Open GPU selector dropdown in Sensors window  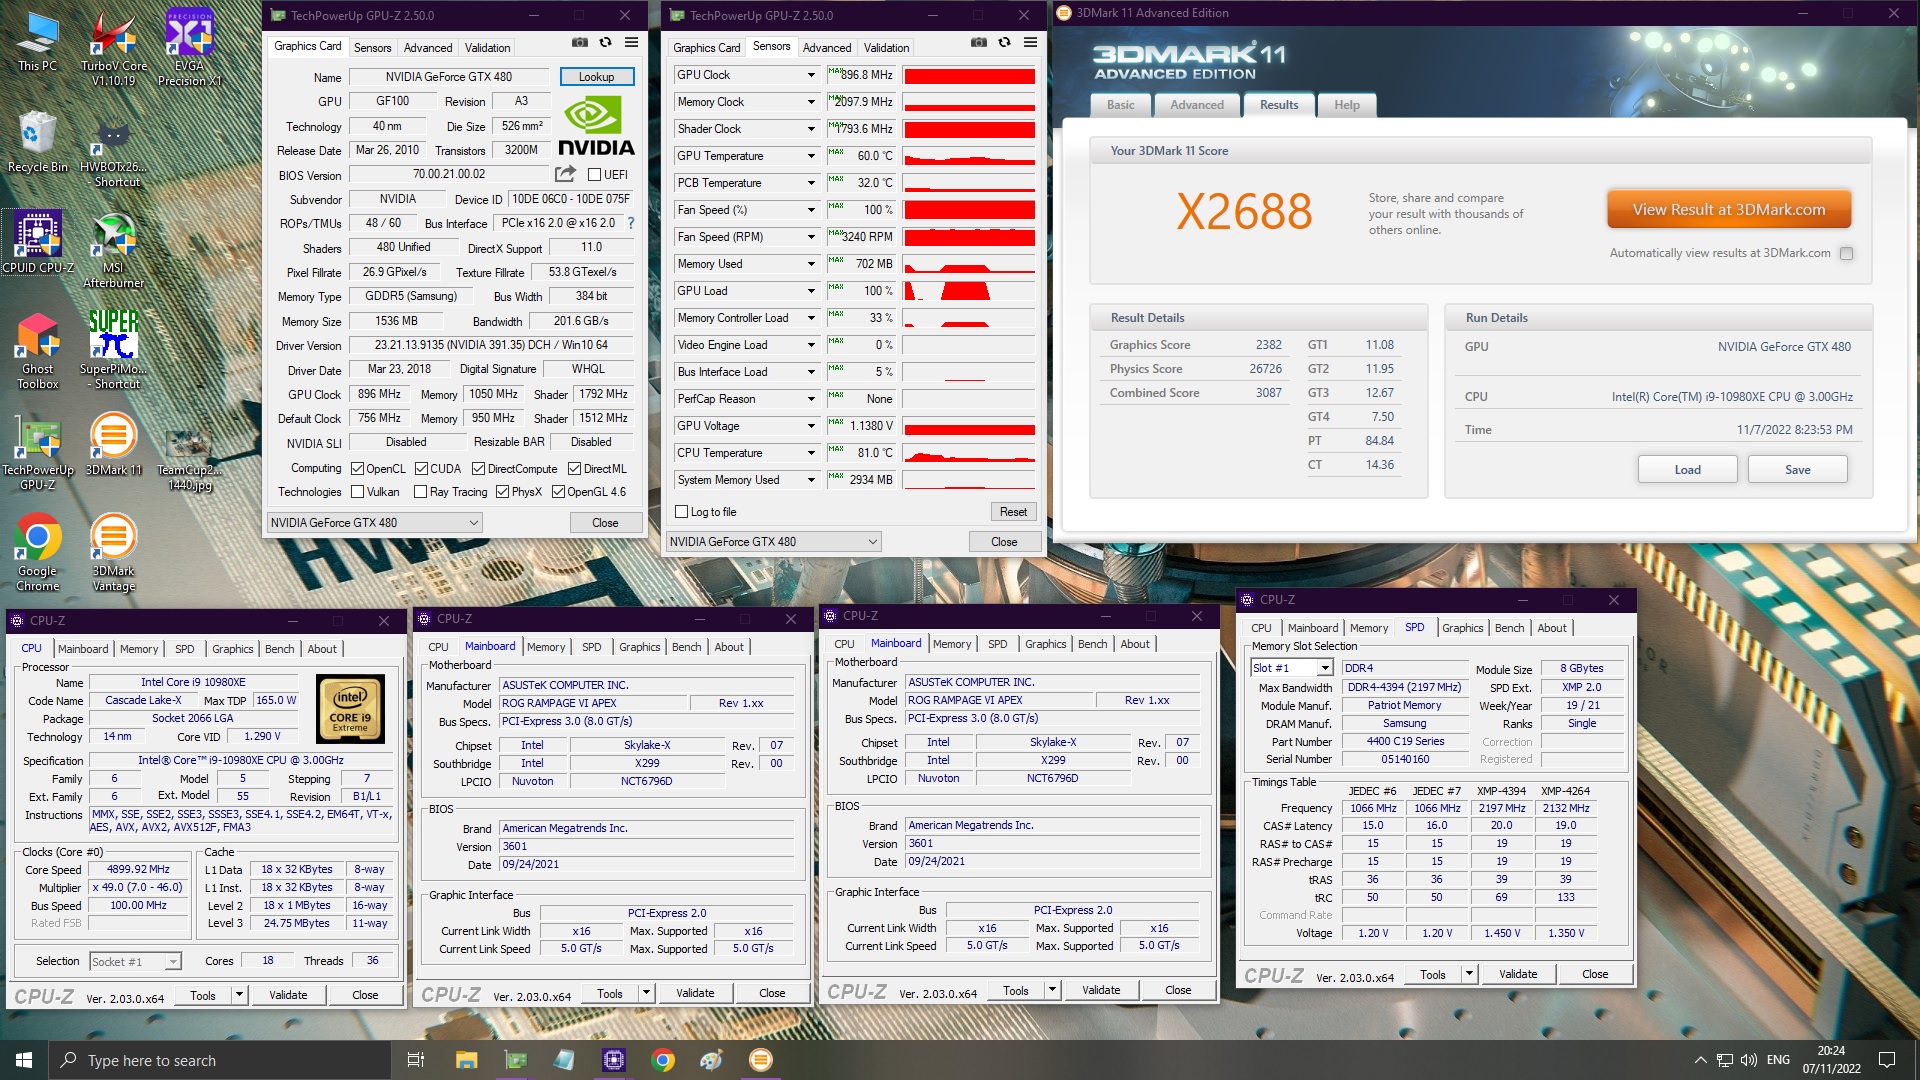point(773,542)
